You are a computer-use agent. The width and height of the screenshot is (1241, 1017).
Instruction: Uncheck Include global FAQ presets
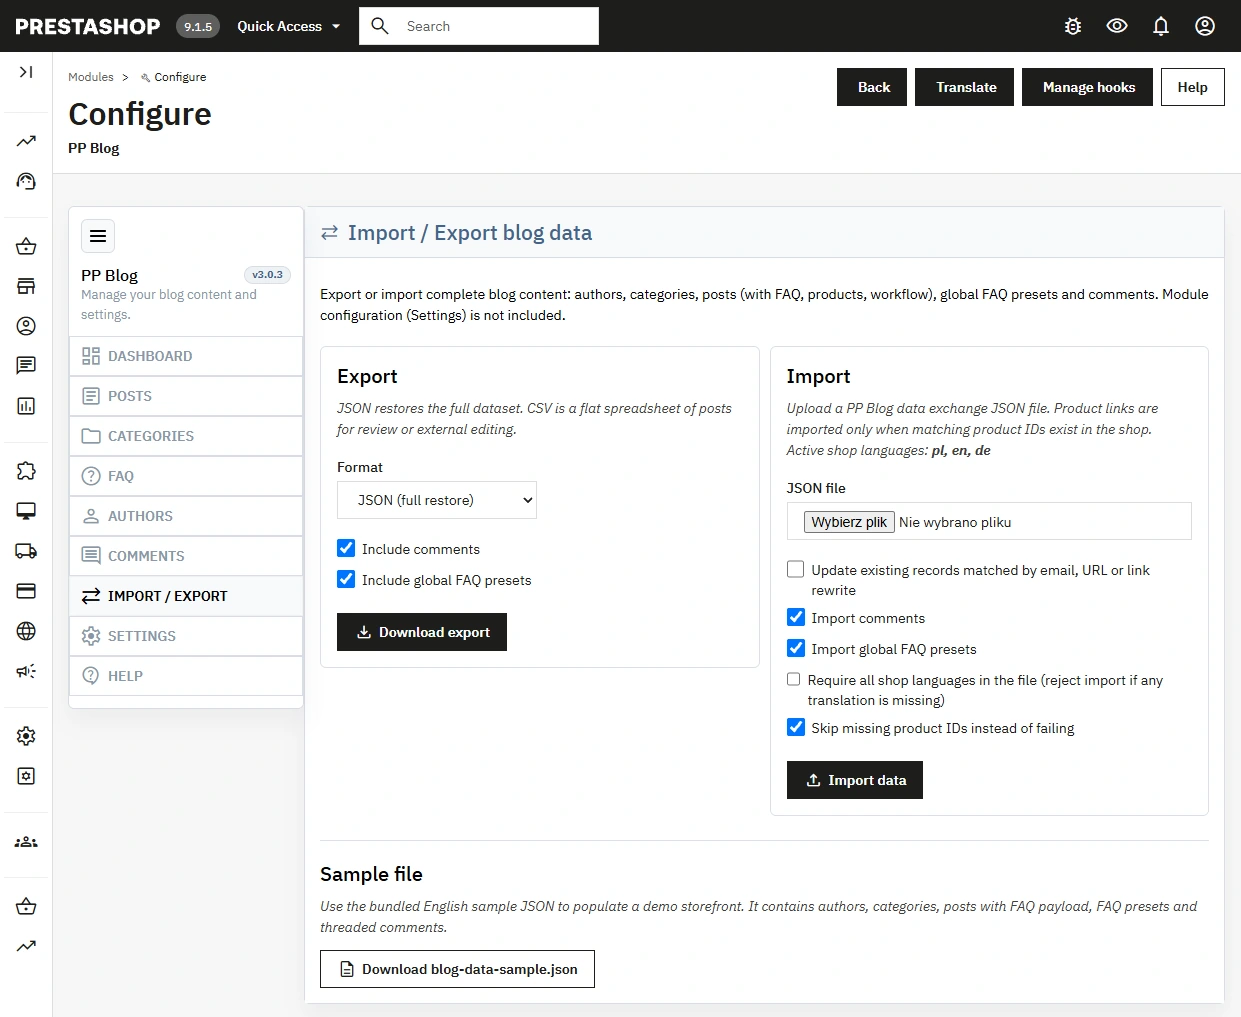(346, 579)
